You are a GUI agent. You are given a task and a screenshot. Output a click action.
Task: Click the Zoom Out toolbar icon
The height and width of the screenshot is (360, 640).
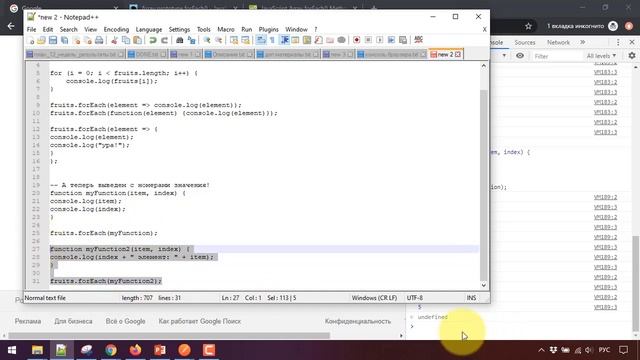point(218,40)
